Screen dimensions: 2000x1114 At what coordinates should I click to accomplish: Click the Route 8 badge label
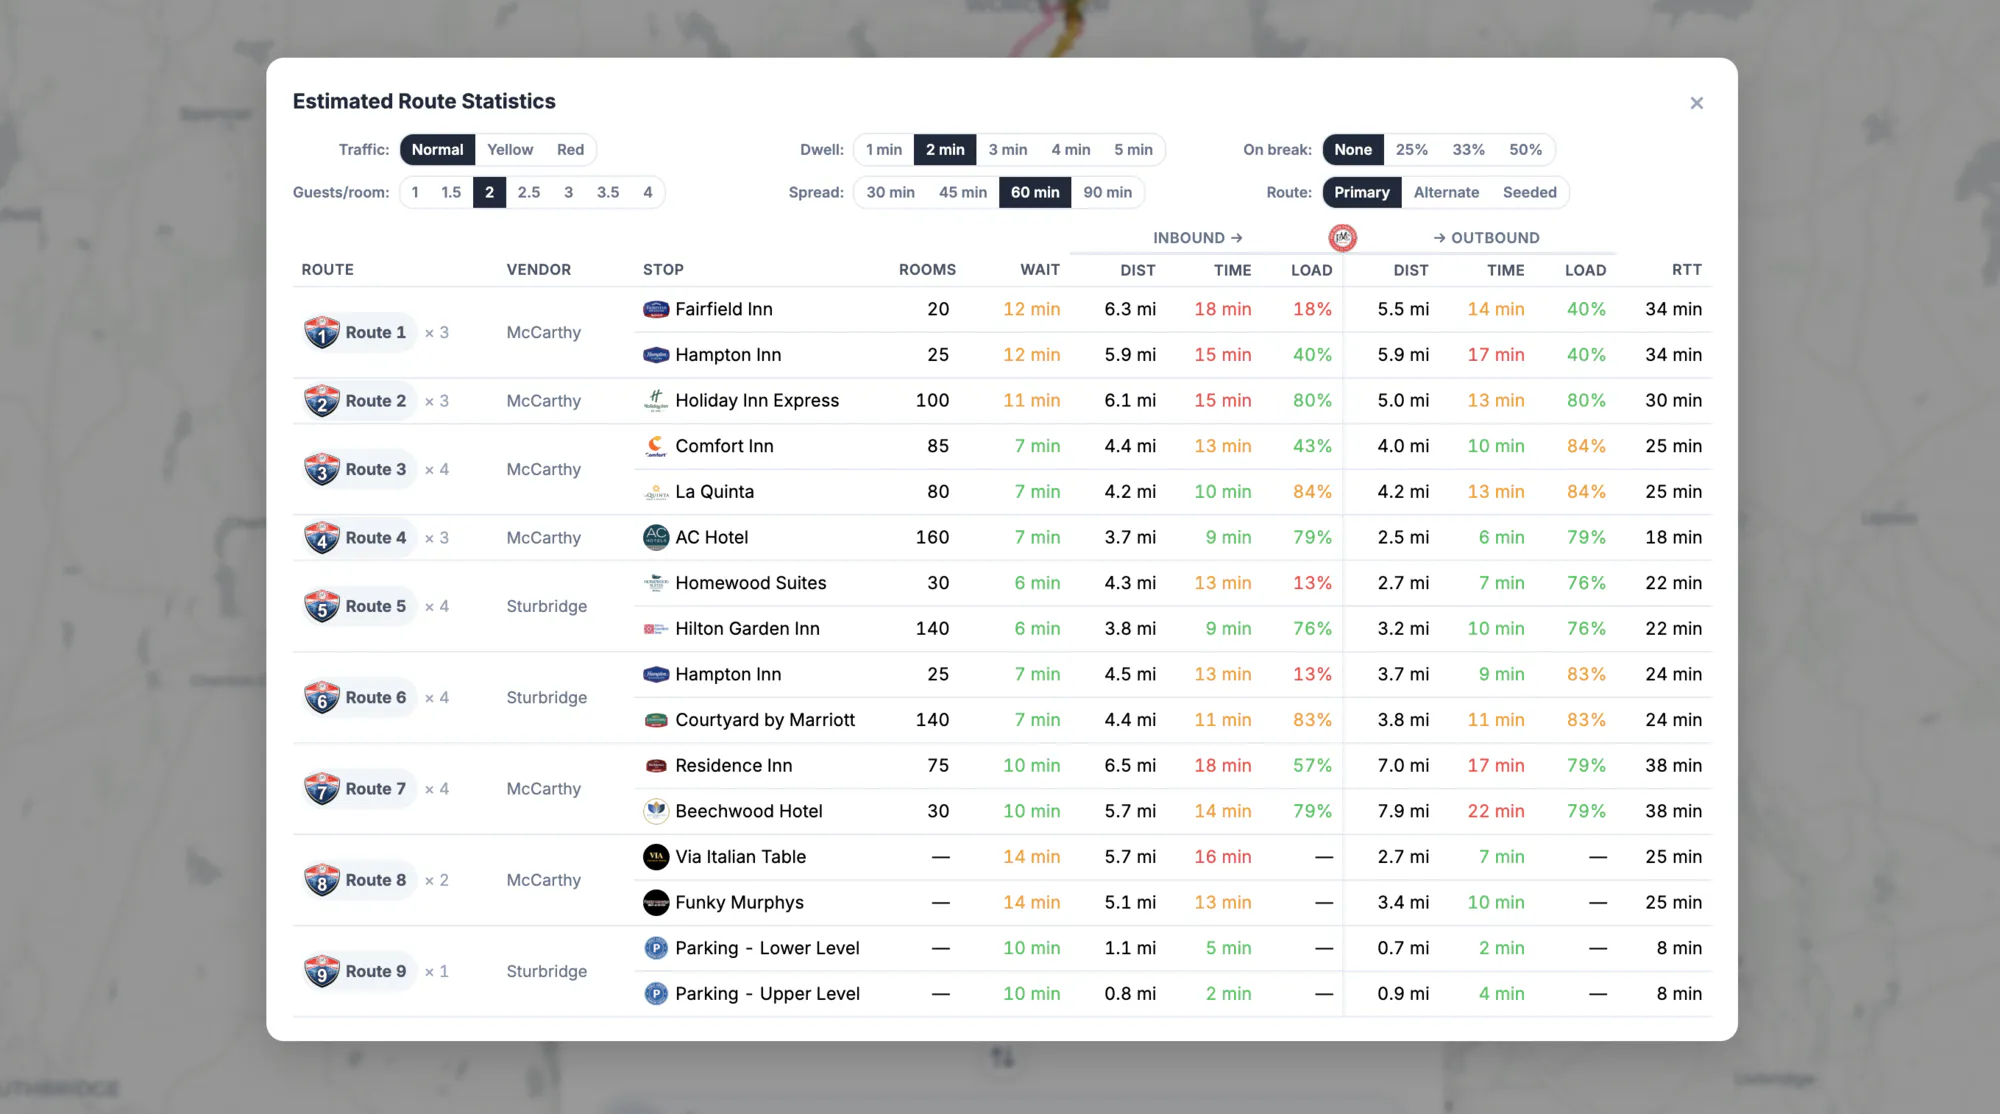click(376, 880)
